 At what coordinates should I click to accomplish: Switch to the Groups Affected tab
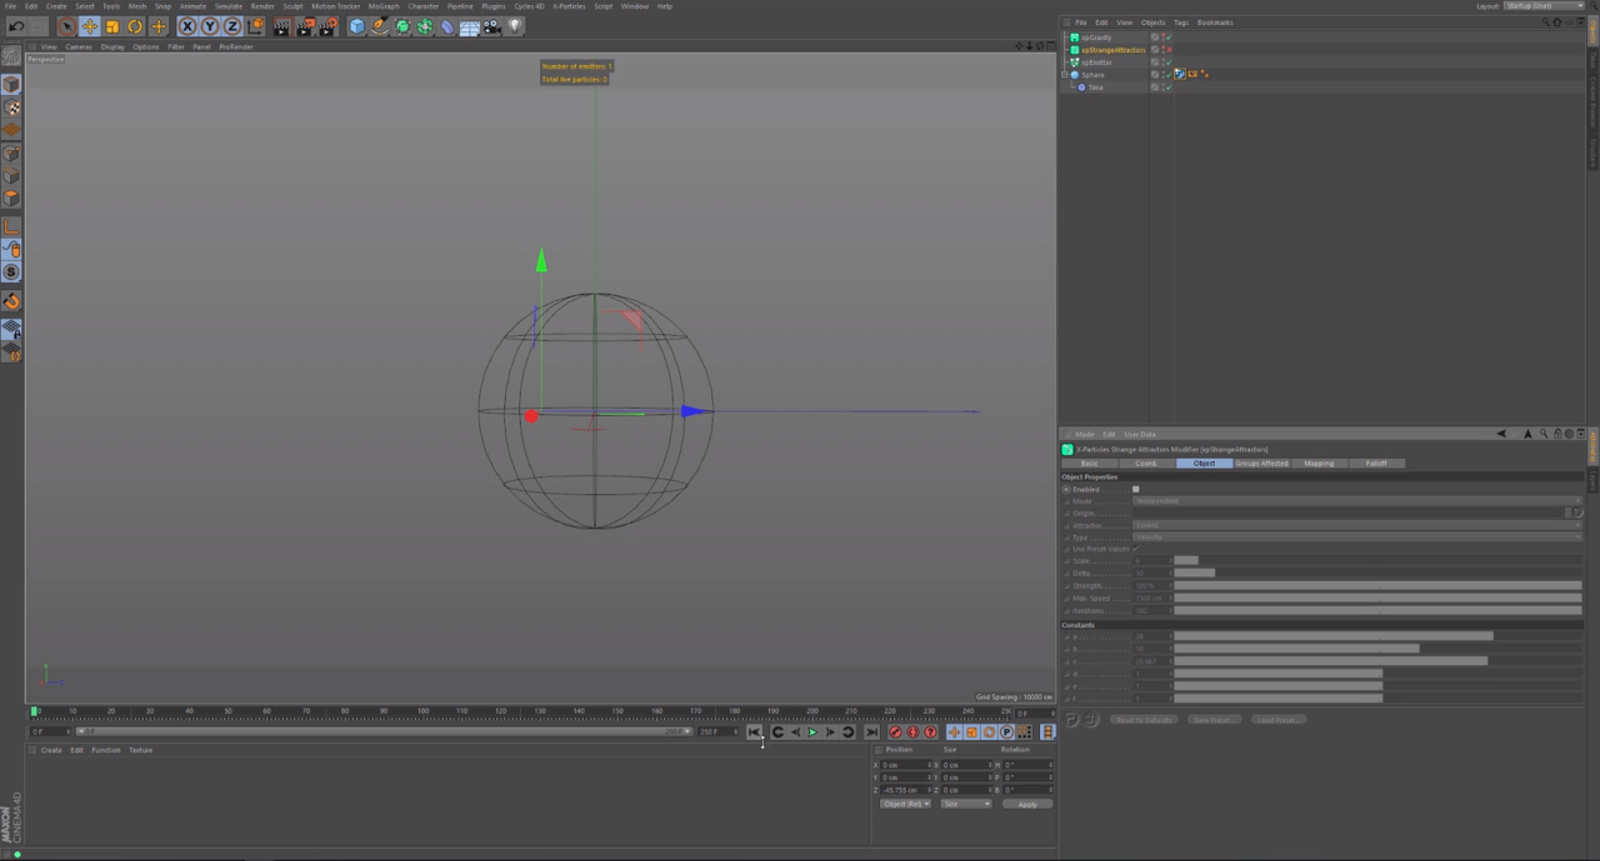1262,464
